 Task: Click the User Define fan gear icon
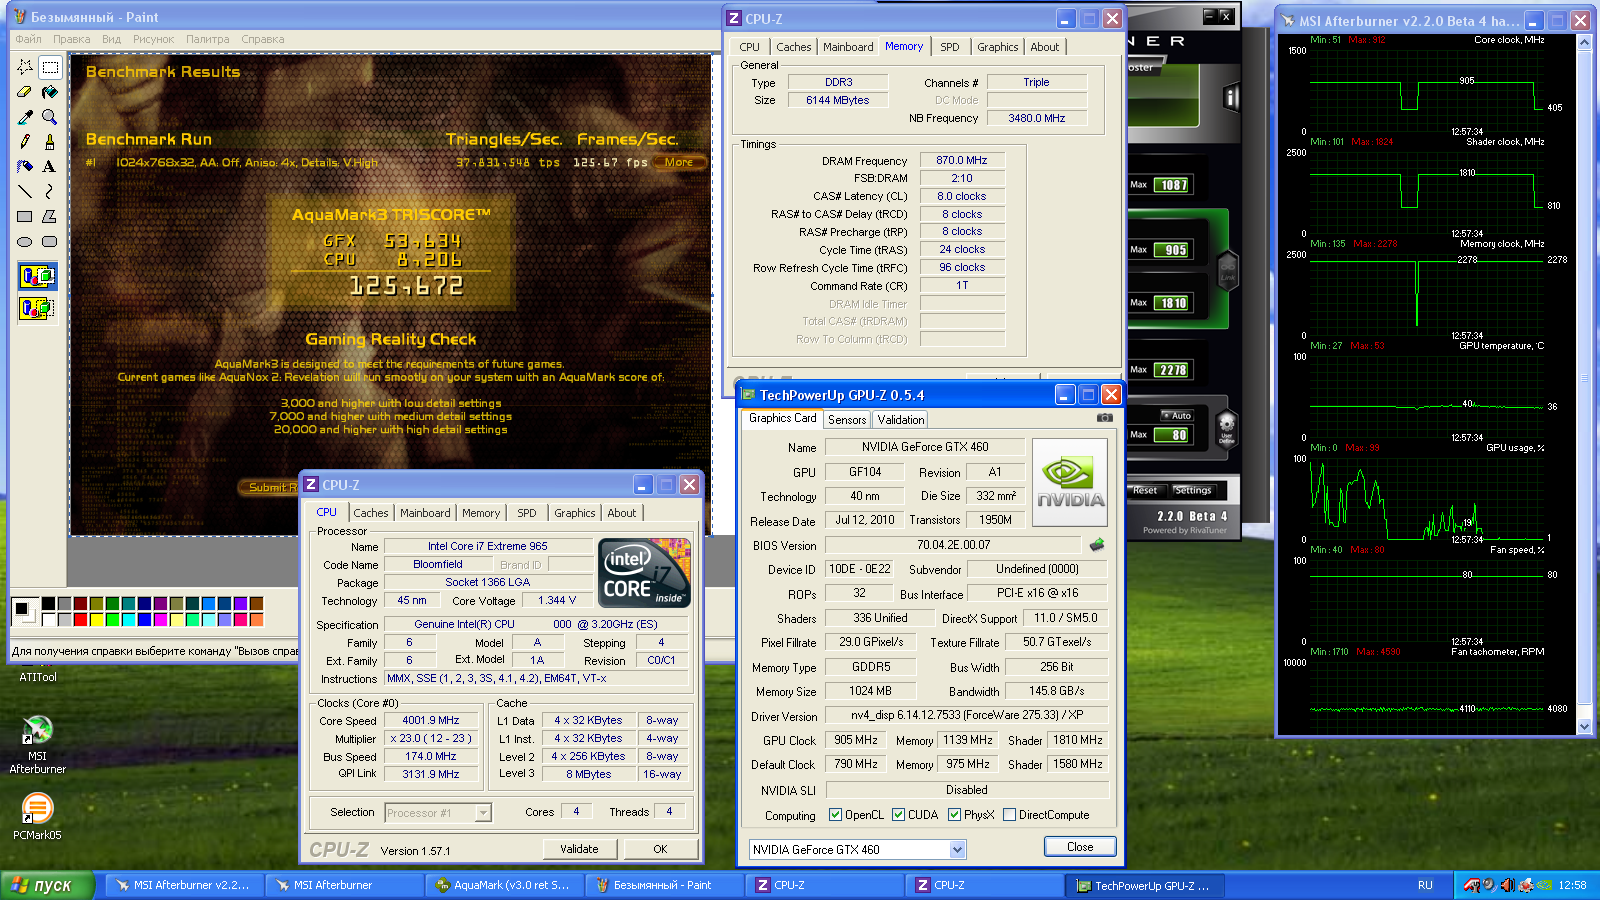(1227, 428)
